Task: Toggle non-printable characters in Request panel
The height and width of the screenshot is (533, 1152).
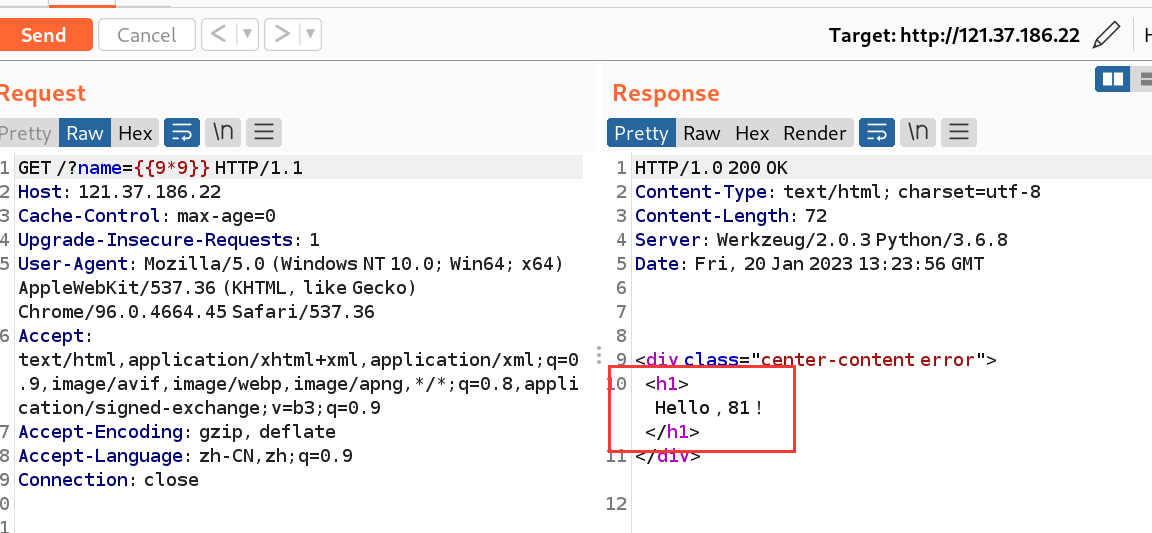Action: pos(223,132)
